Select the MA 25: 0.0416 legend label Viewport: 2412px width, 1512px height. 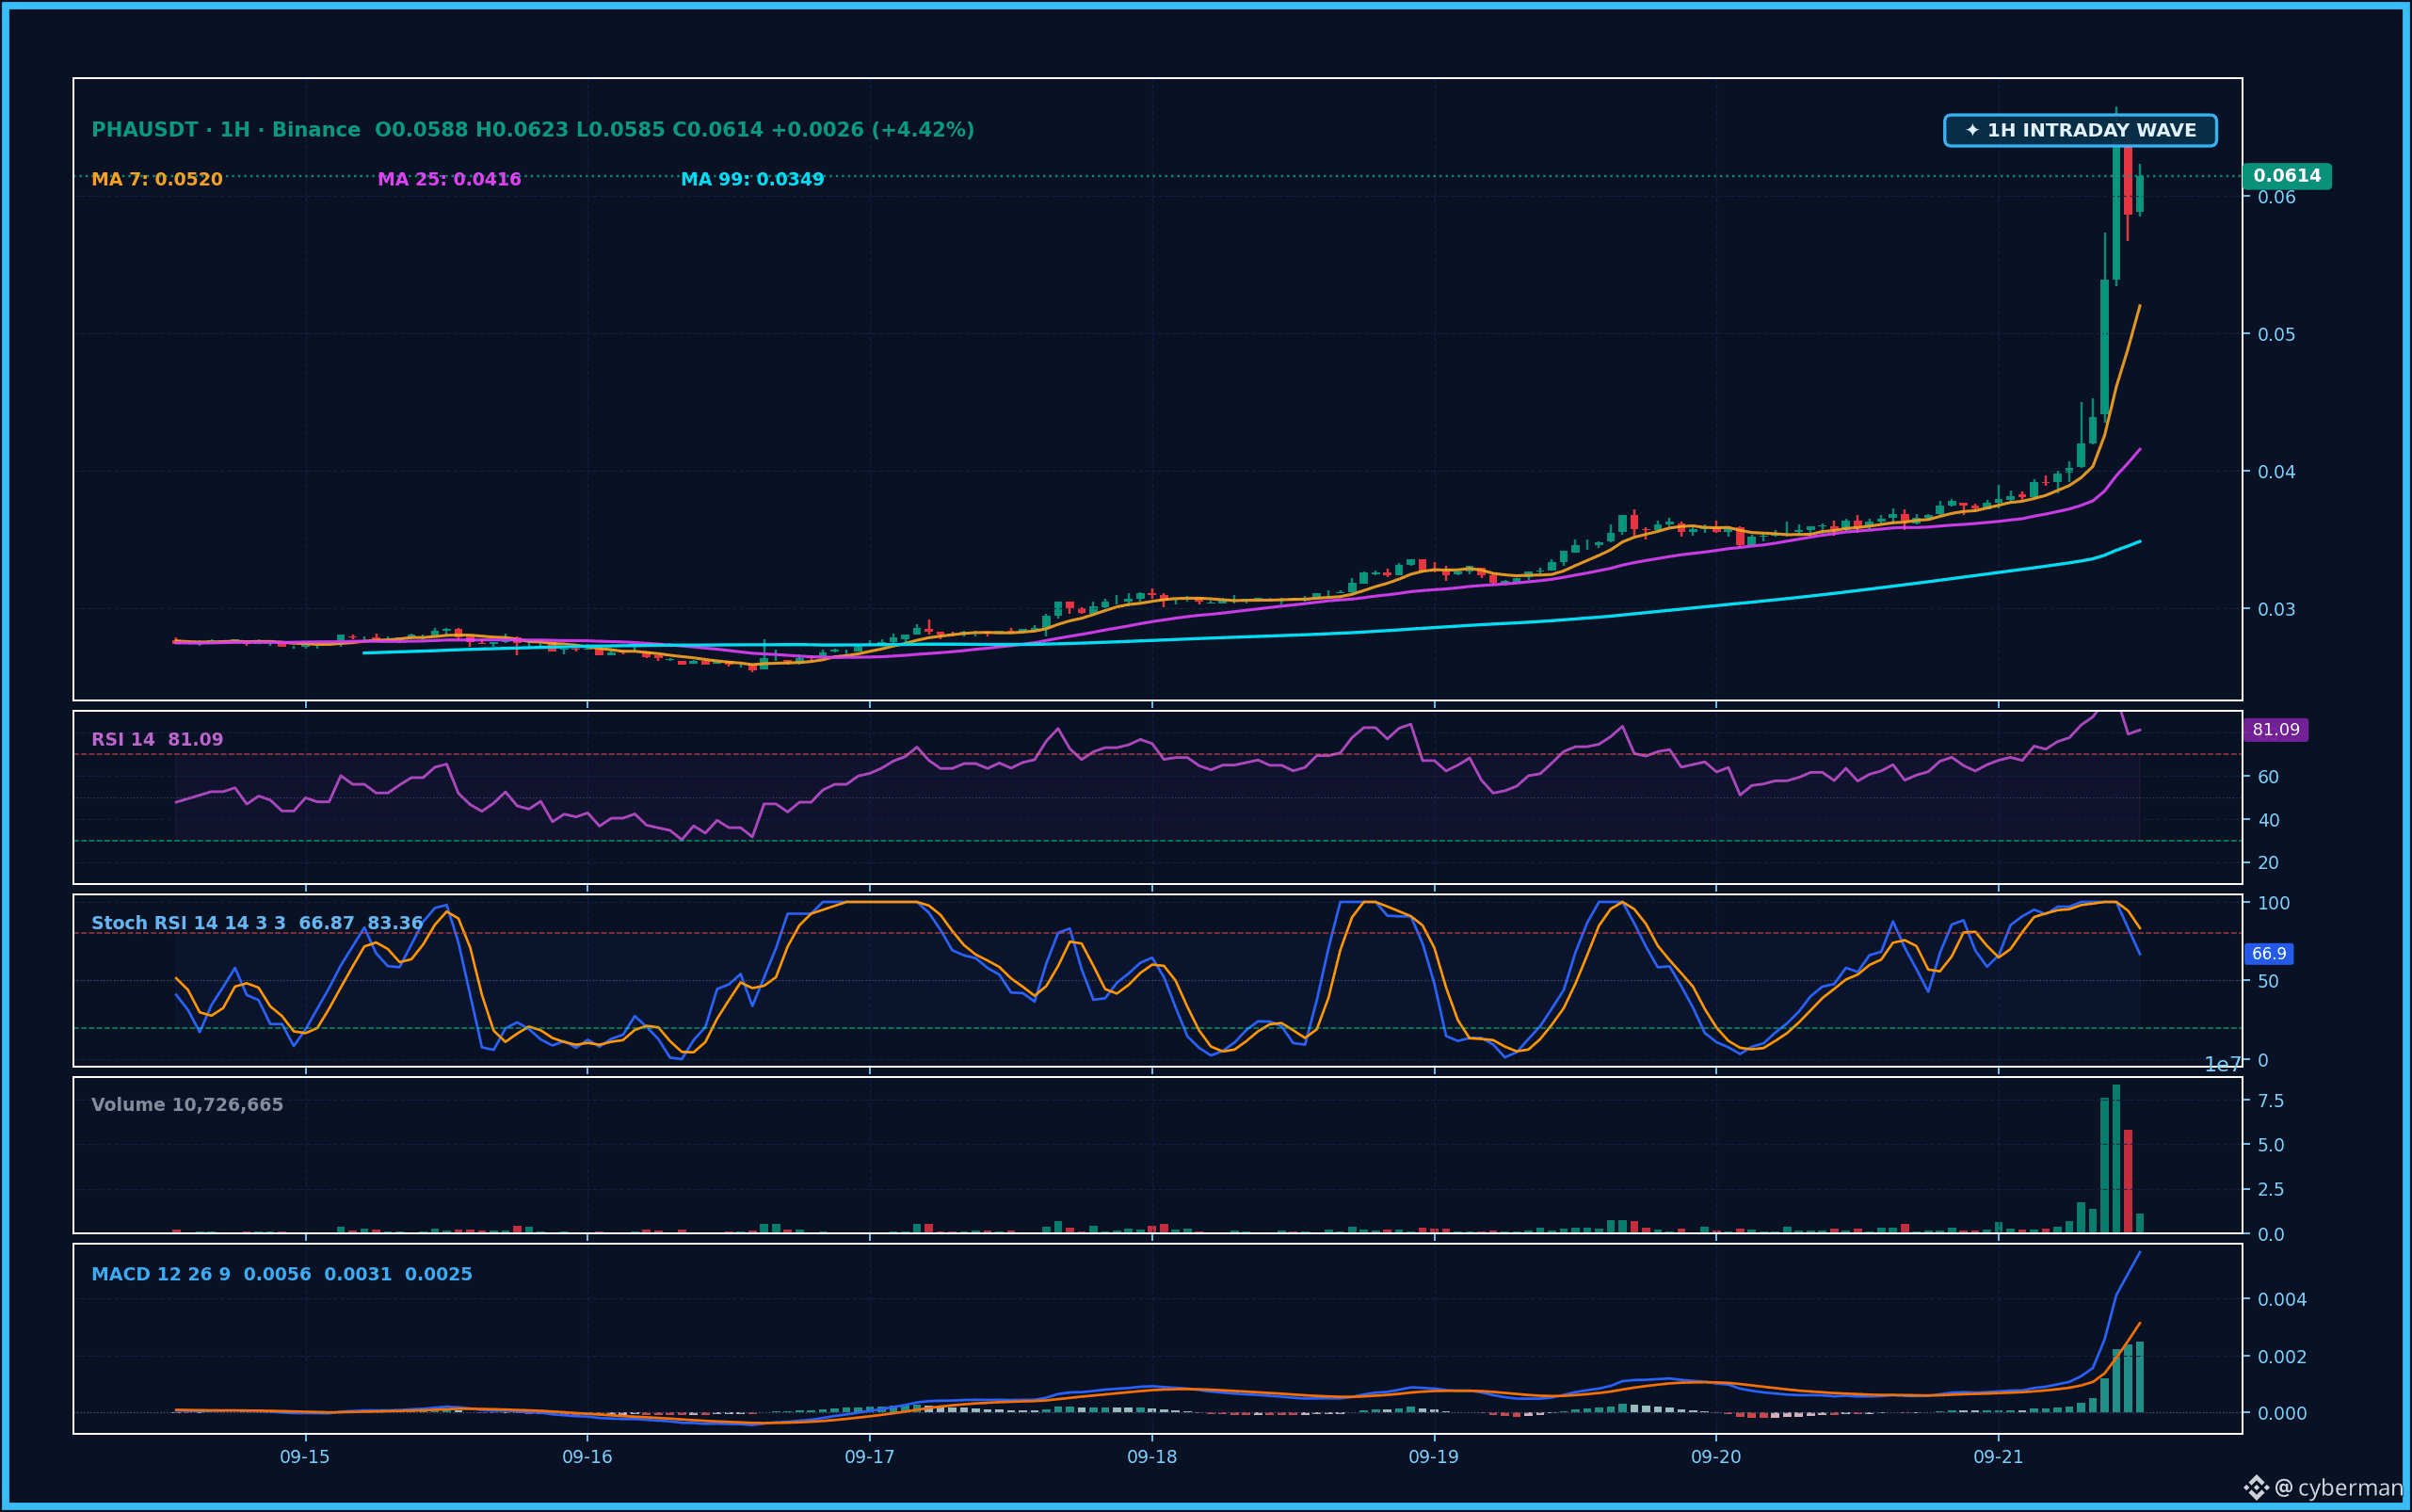[449, 180]
